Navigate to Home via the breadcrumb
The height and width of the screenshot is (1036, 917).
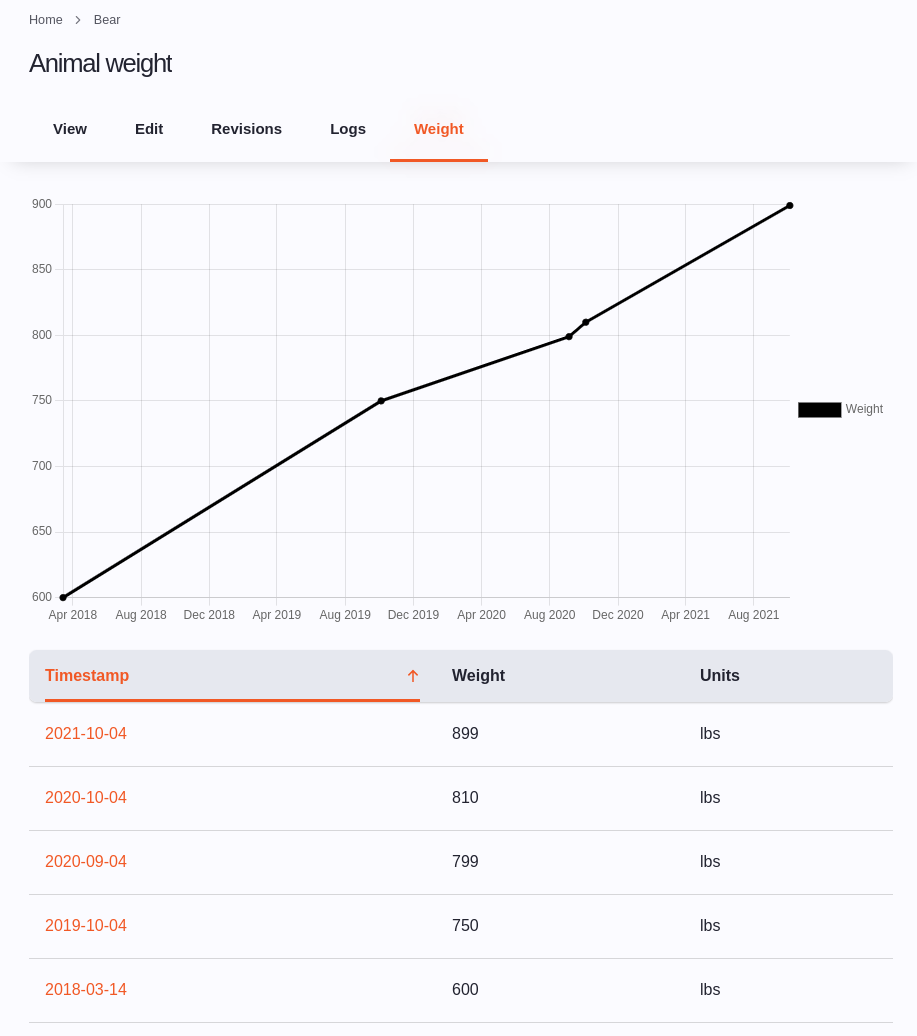pyautogui.click(x=45, y=19)
